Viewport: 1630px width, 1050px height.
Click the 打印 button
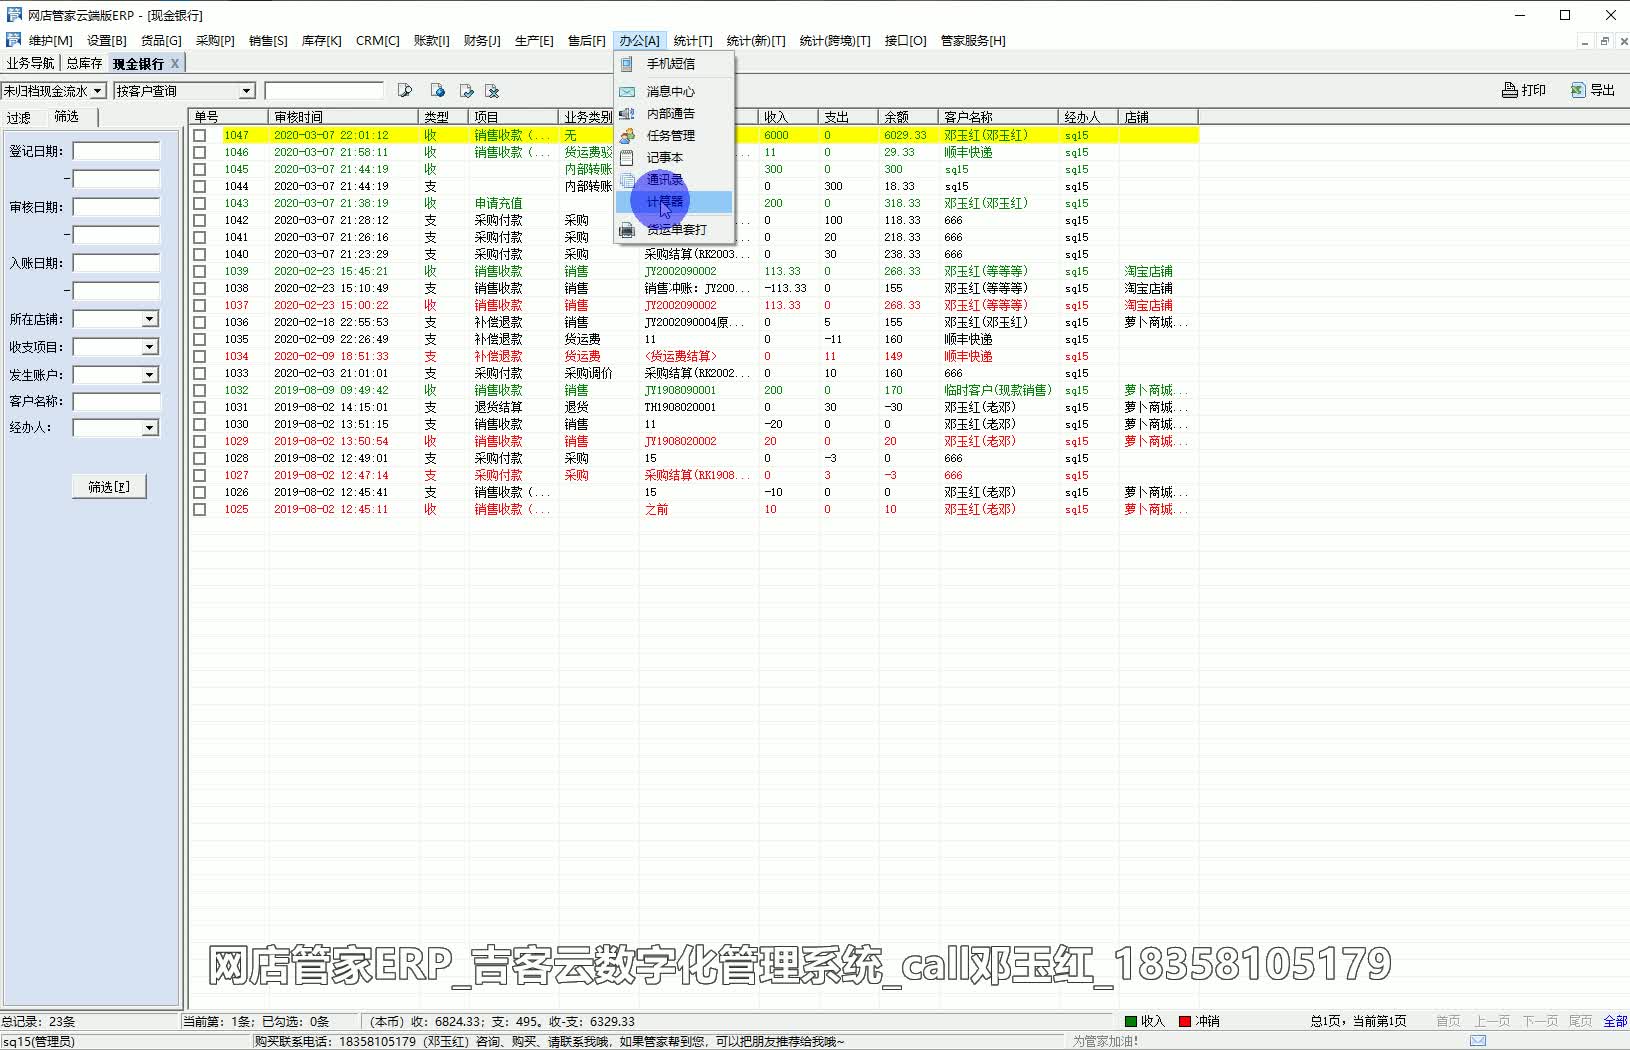click(x=1524, y=90)
